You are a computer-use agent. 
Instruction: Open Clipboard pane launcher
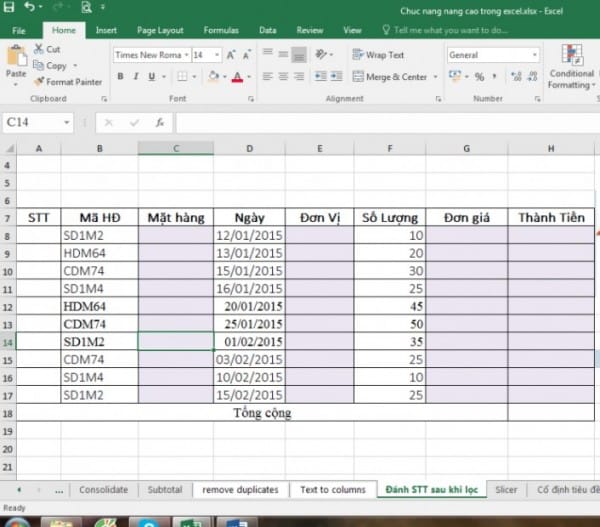click(x=104, y=99)
